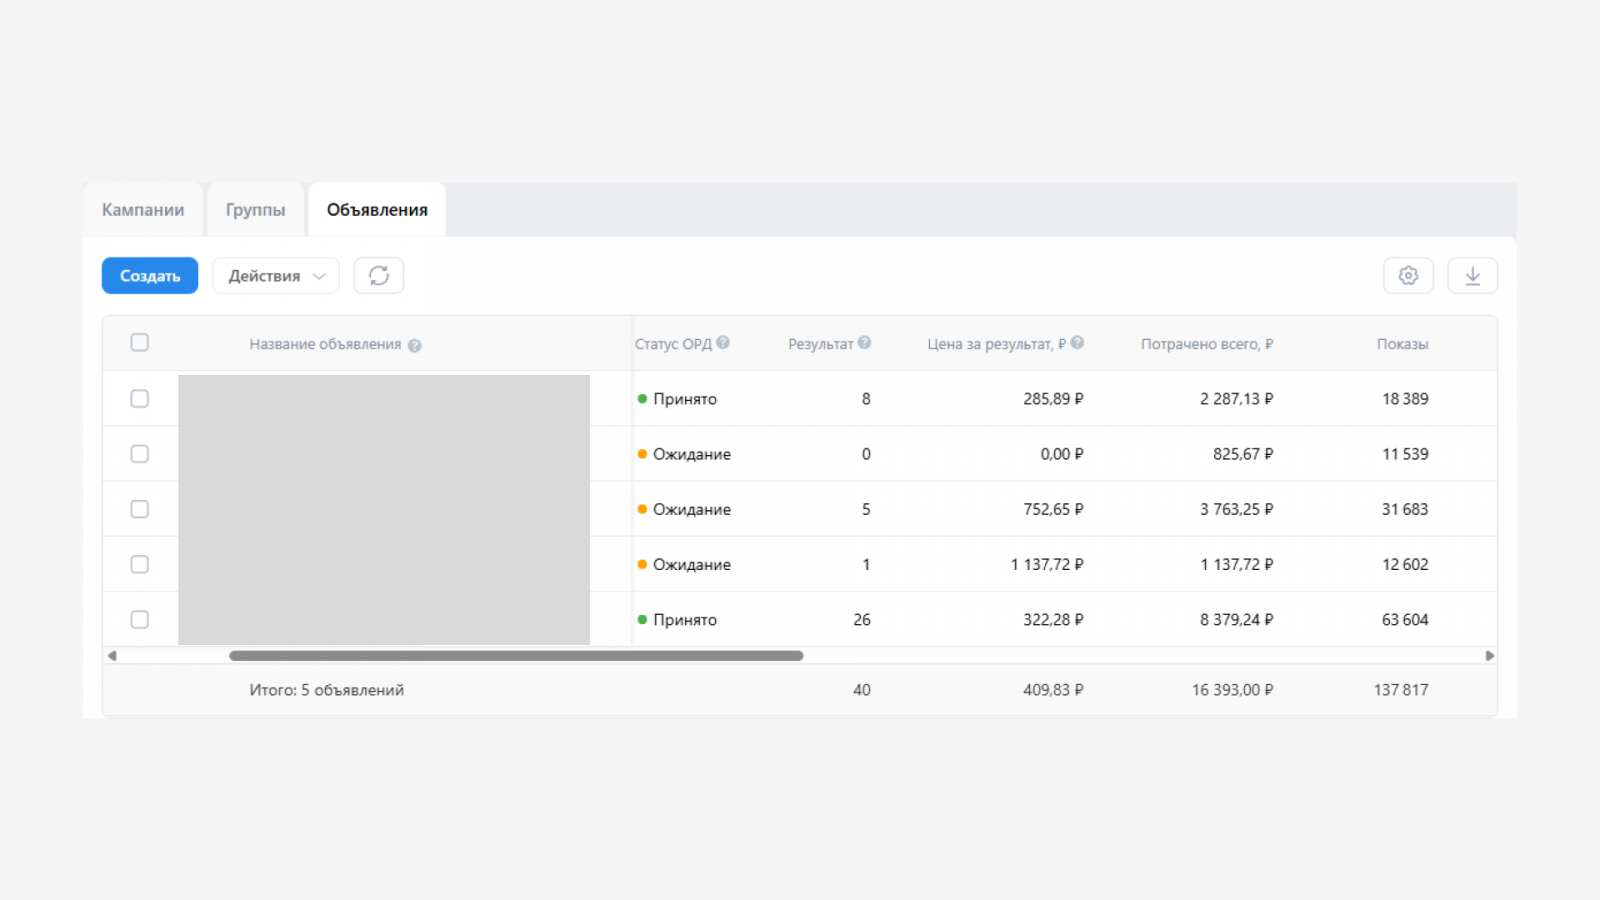Click help icon next to Название объявления

coord(414,345)
